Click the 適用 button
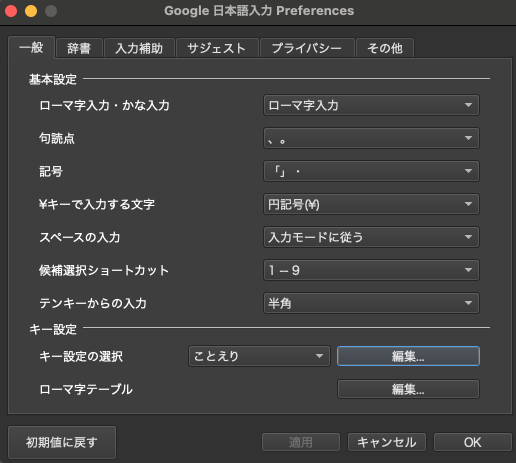This screenshot has width=516, height=463. pyautogui.click(x=301, y=442)
